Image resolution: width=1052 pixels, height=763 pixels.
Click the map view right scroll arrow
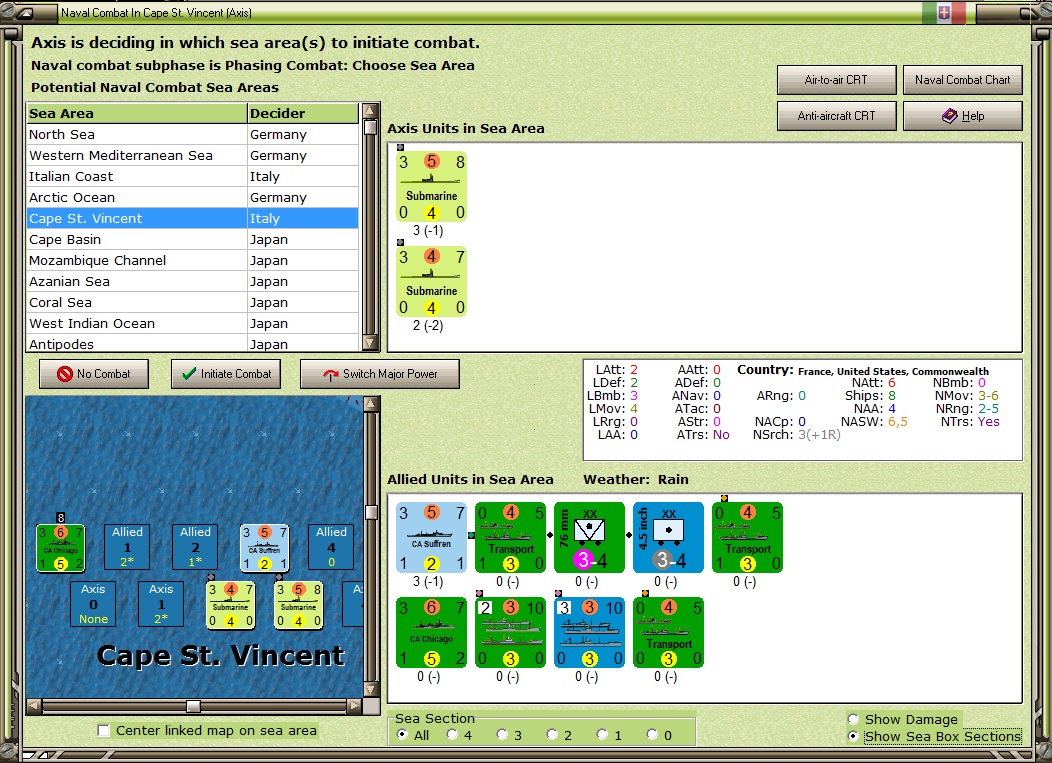tap(355, 706)
